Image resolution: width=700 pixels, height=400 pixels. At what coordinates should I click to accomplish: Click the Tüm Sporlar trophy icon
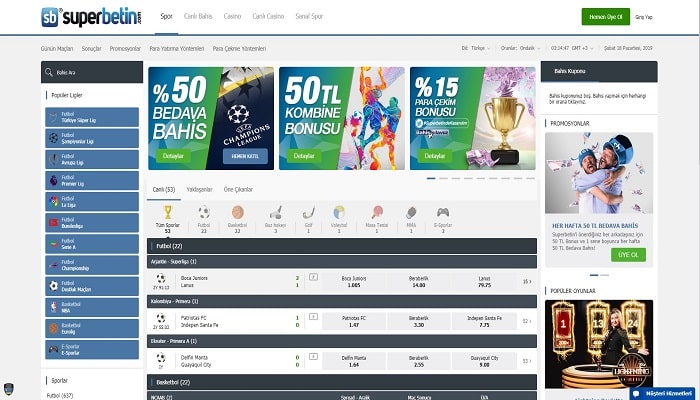pos(167,213)
